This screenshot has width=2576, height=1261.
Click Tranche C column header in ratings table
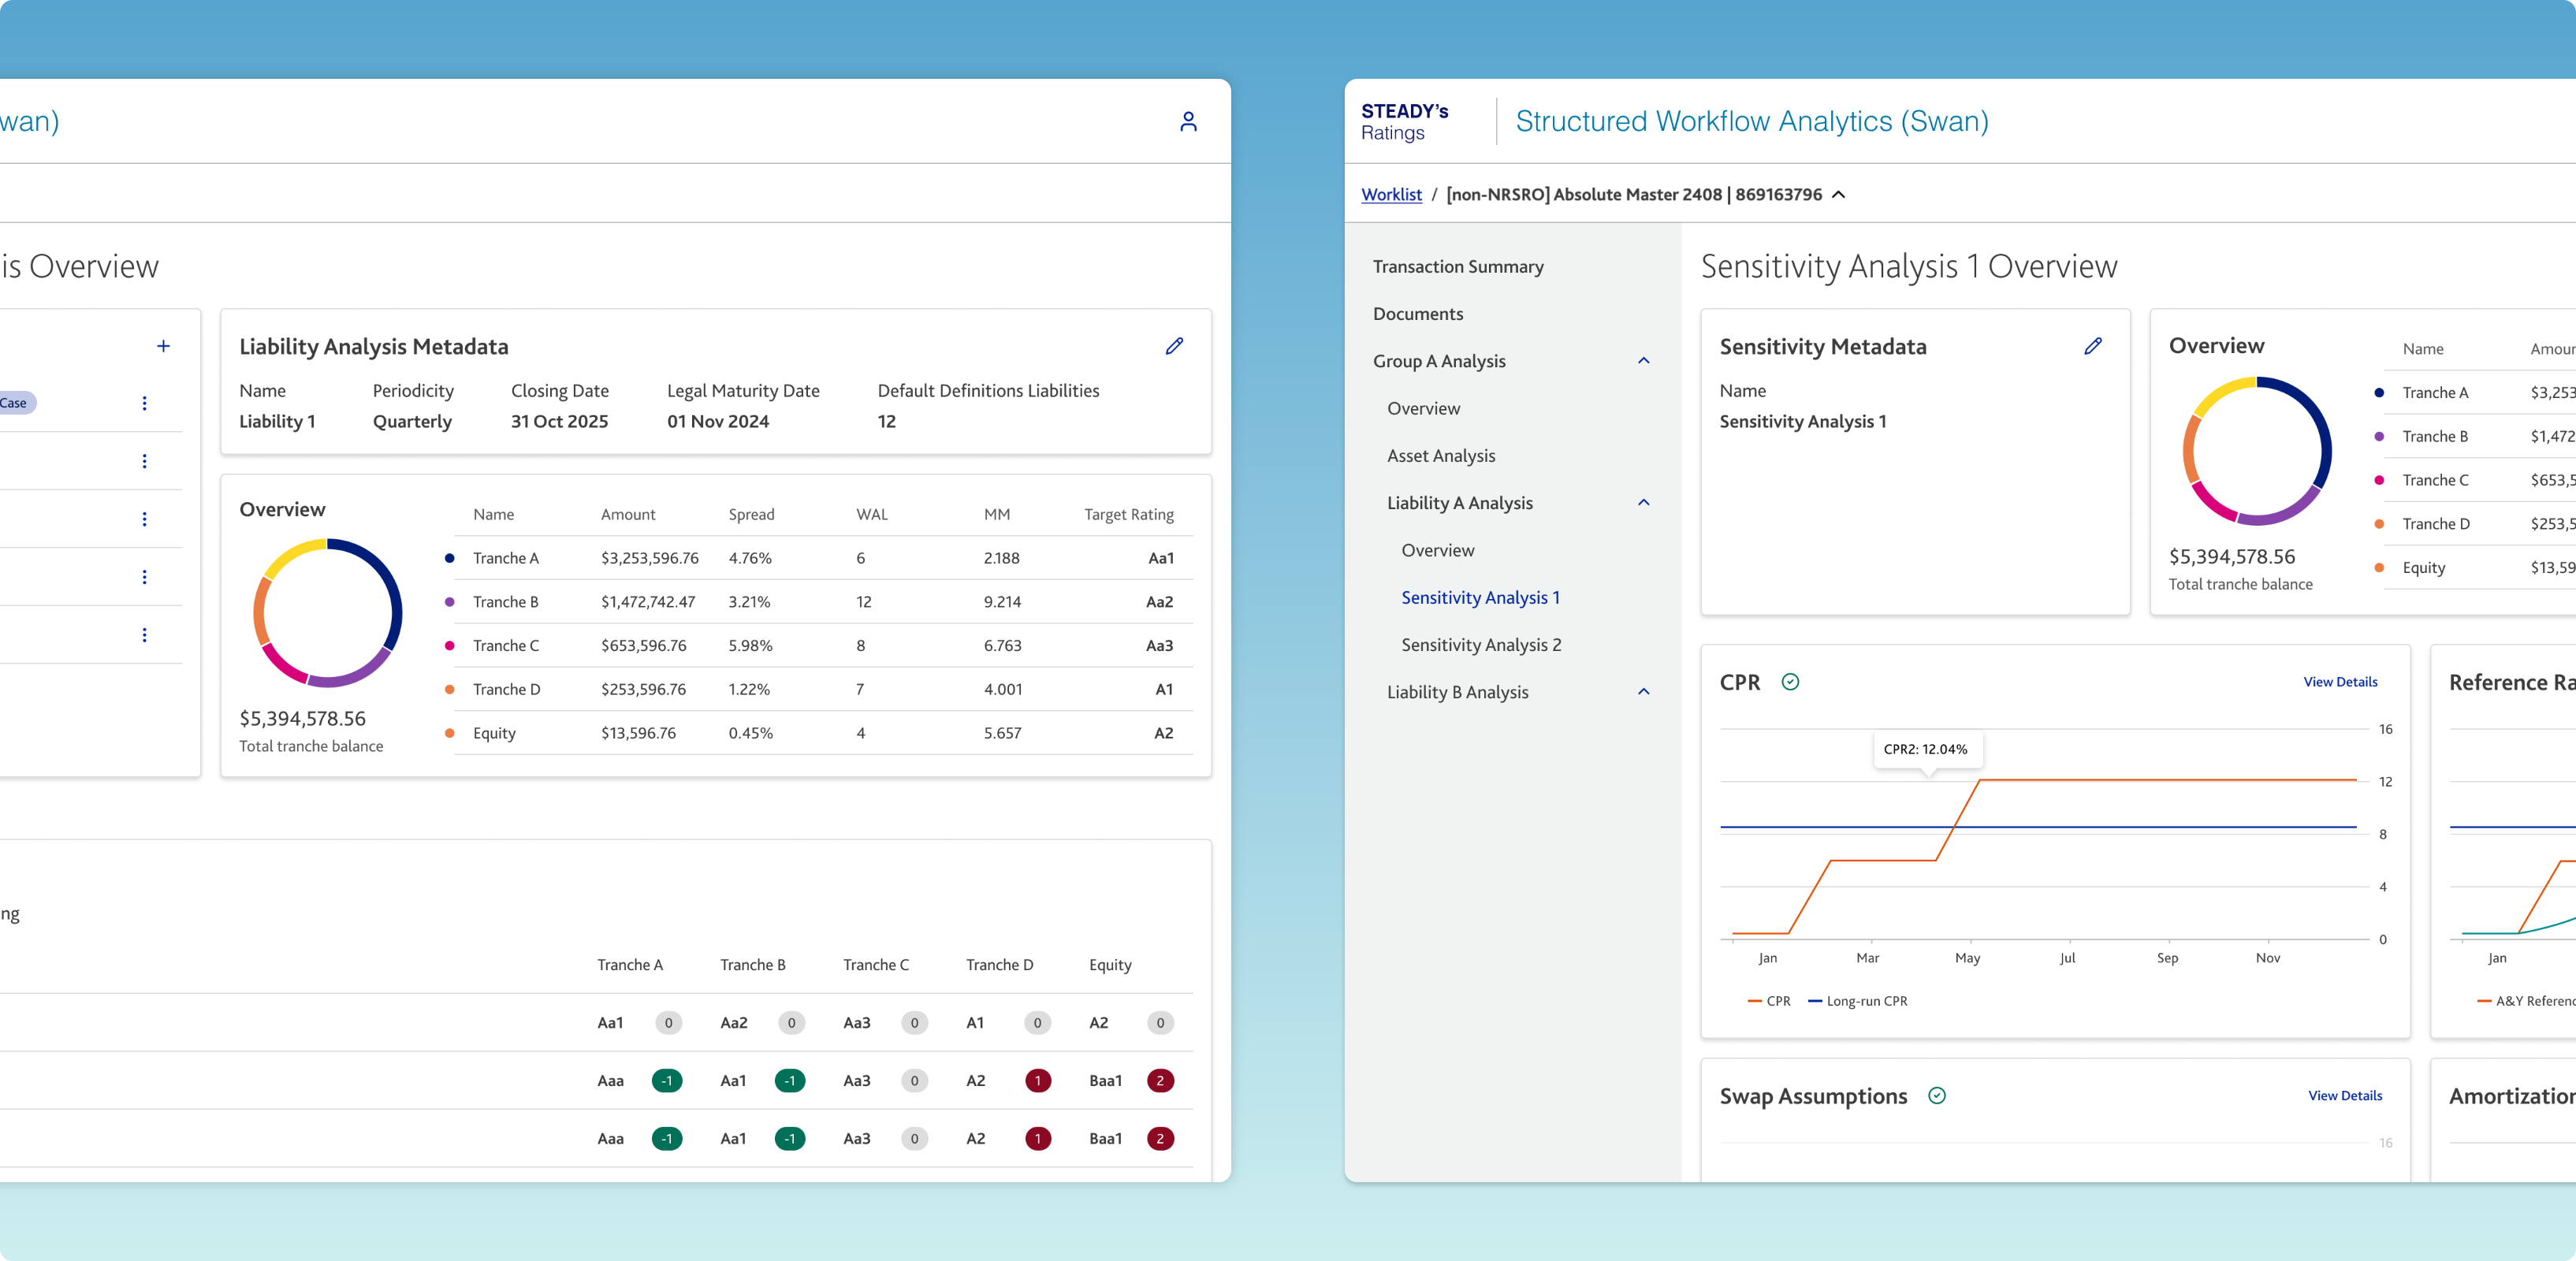pyautogui.click(x=875, y=965)
